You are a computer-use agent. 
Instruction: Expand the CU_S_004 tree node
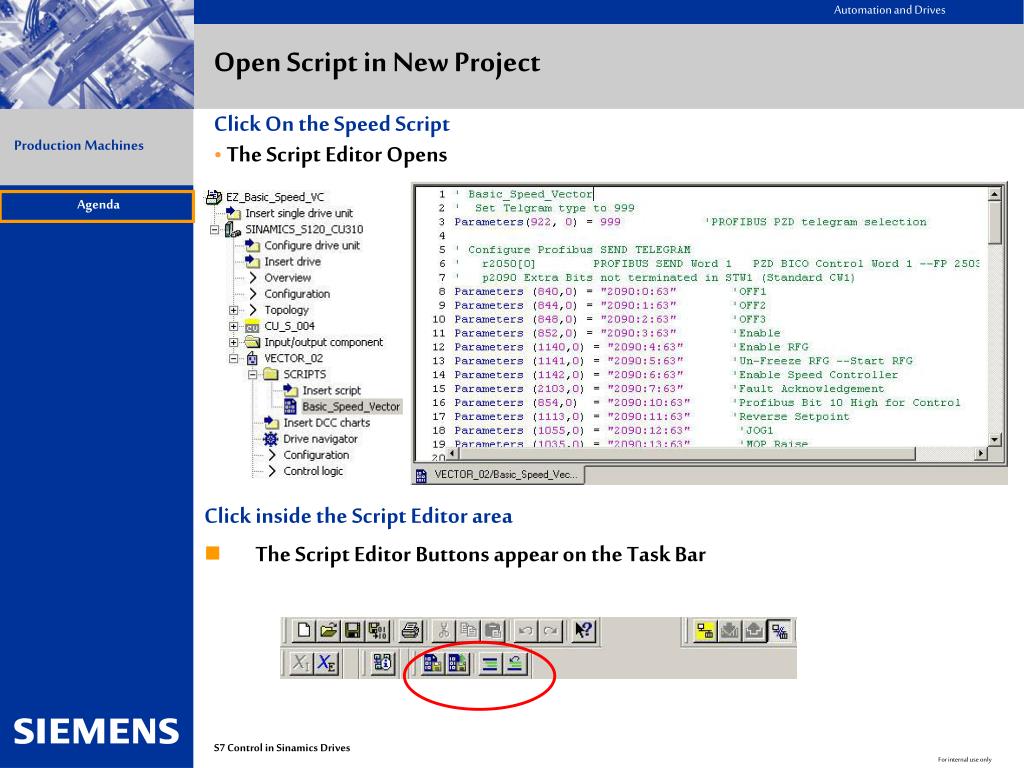[x=233, y=326]
